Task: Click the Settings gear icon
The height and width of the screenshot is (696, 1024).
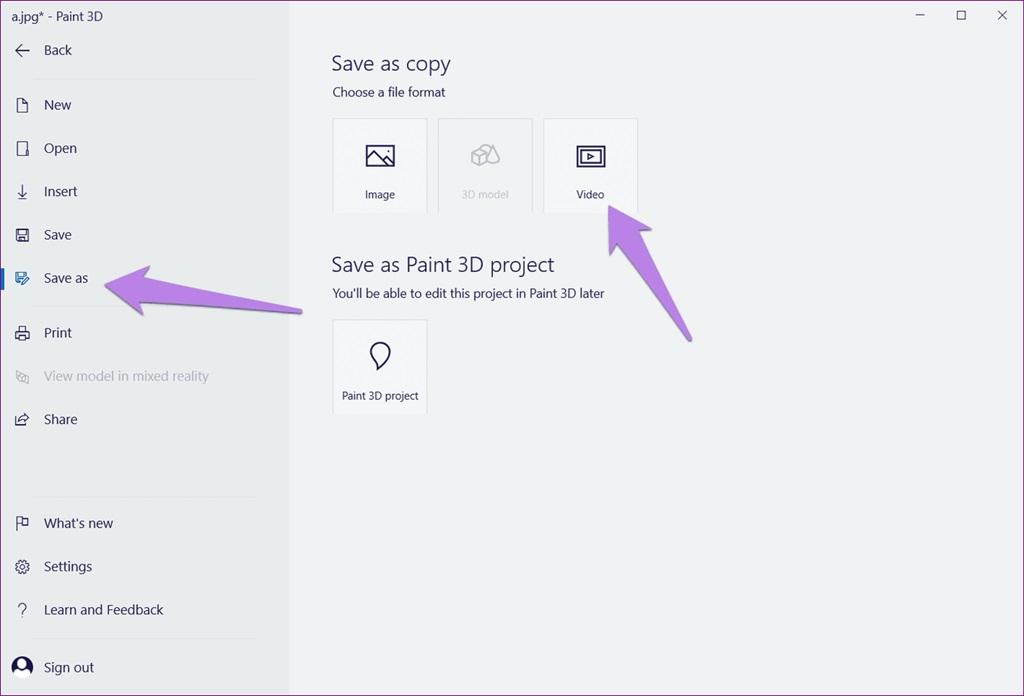Action: tap(22, 567)
